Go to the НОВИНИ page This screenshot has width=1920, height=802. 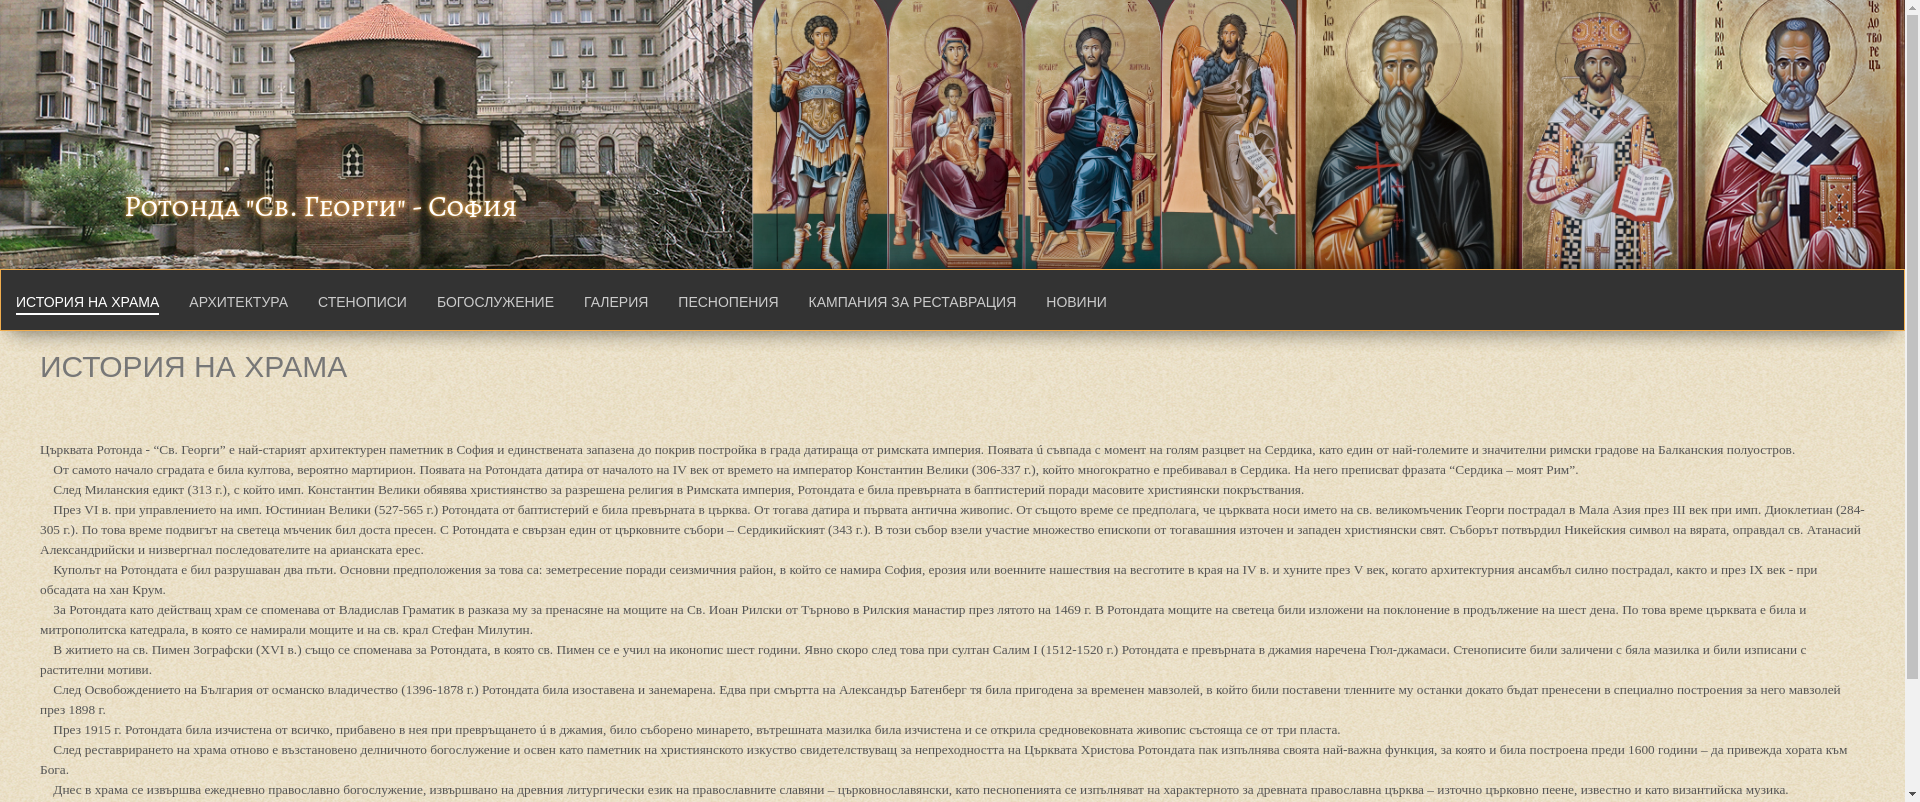click(x=1076, y=302)
